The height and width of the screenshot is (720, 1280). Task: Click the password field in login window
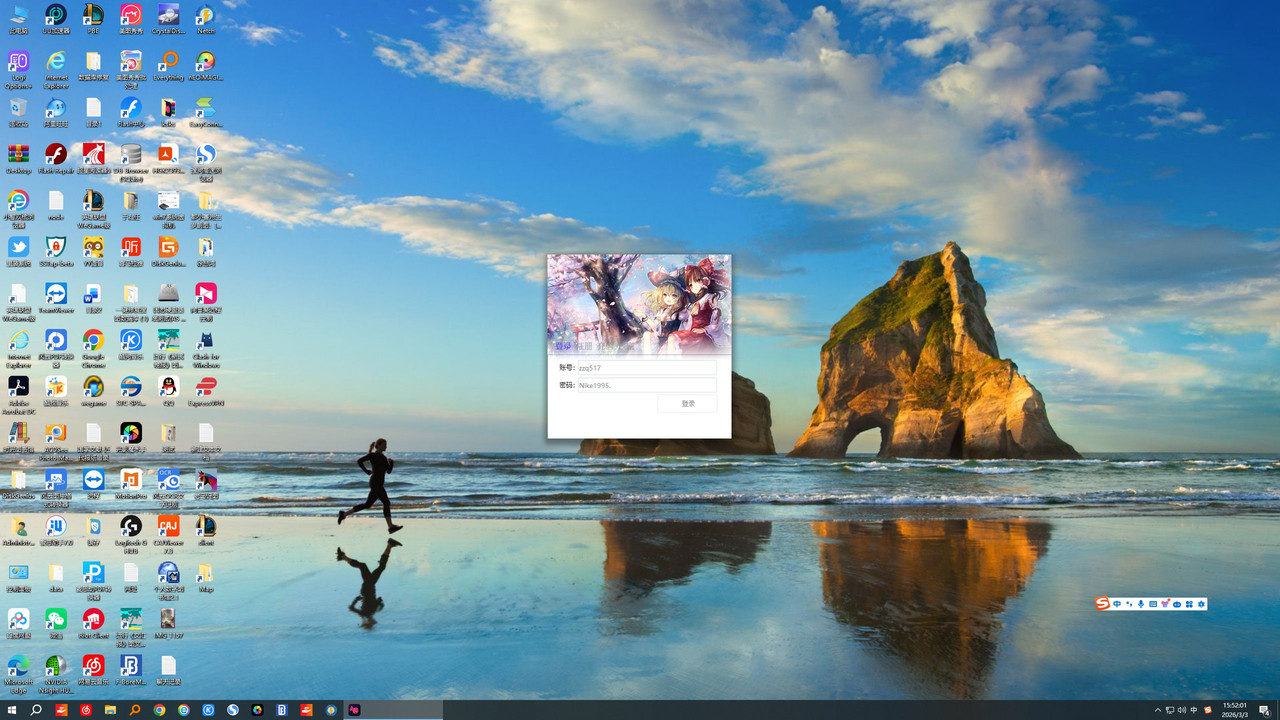(647, 385)
